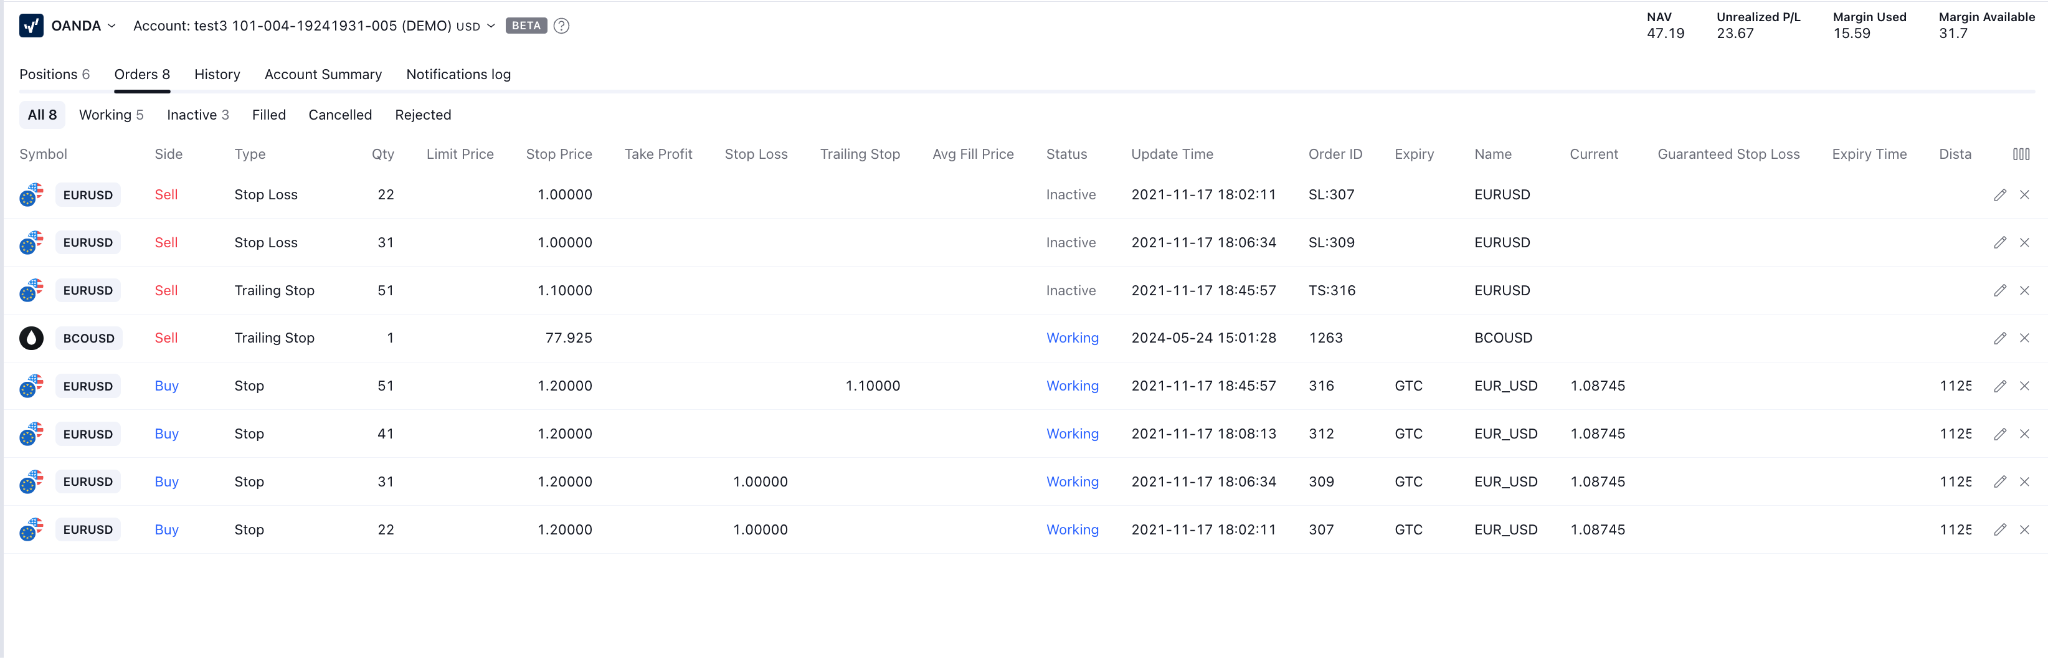Click the BETA badge label

coord(526,26)
